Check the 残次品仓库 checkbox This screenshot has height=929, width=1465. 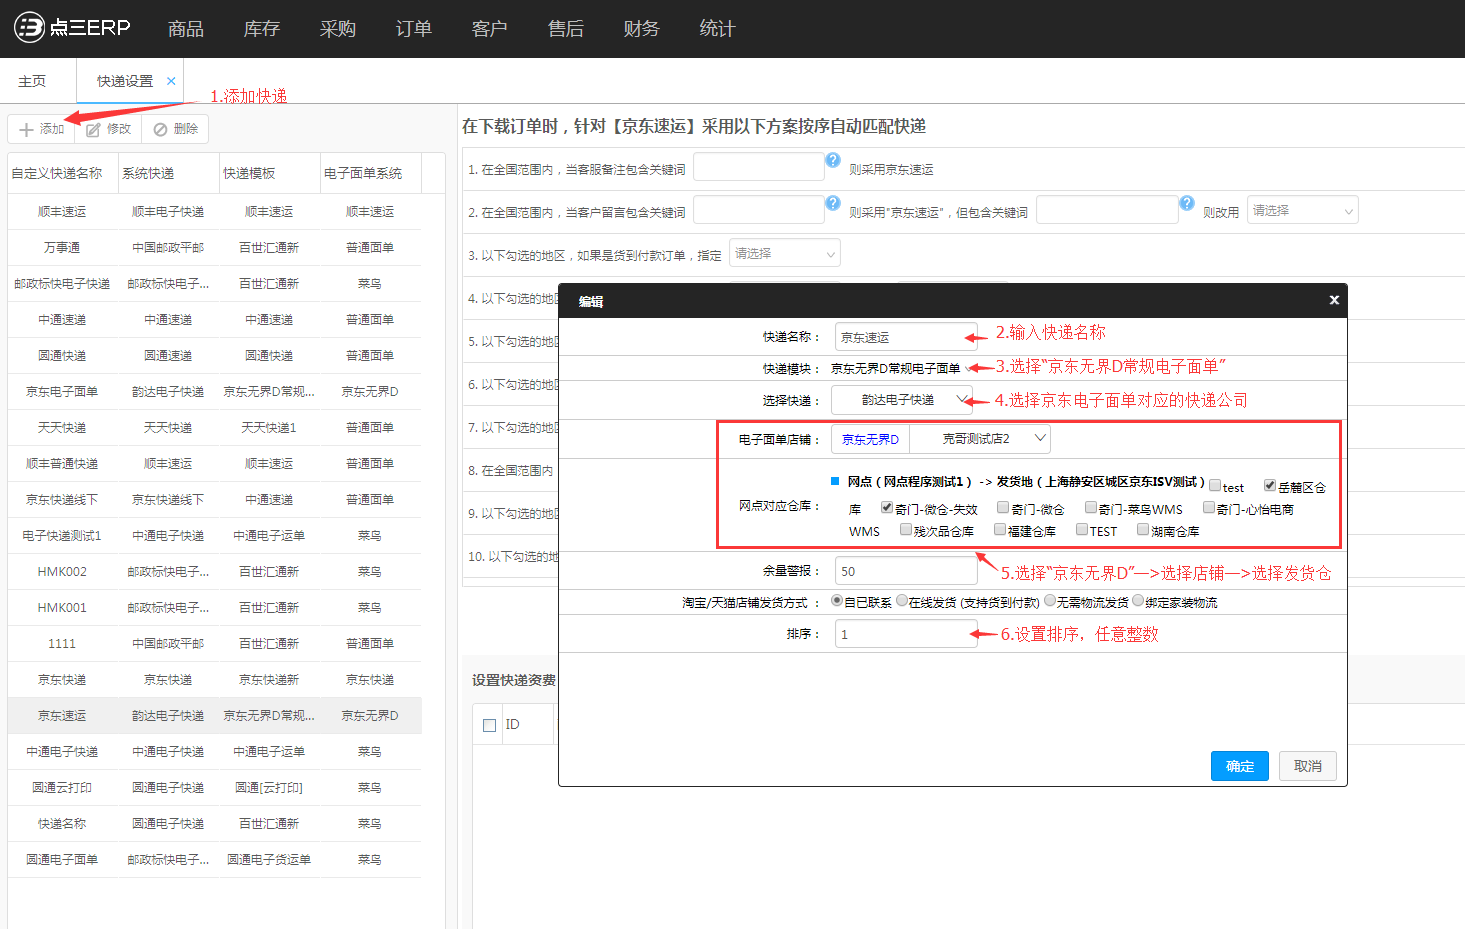point(906,529)
